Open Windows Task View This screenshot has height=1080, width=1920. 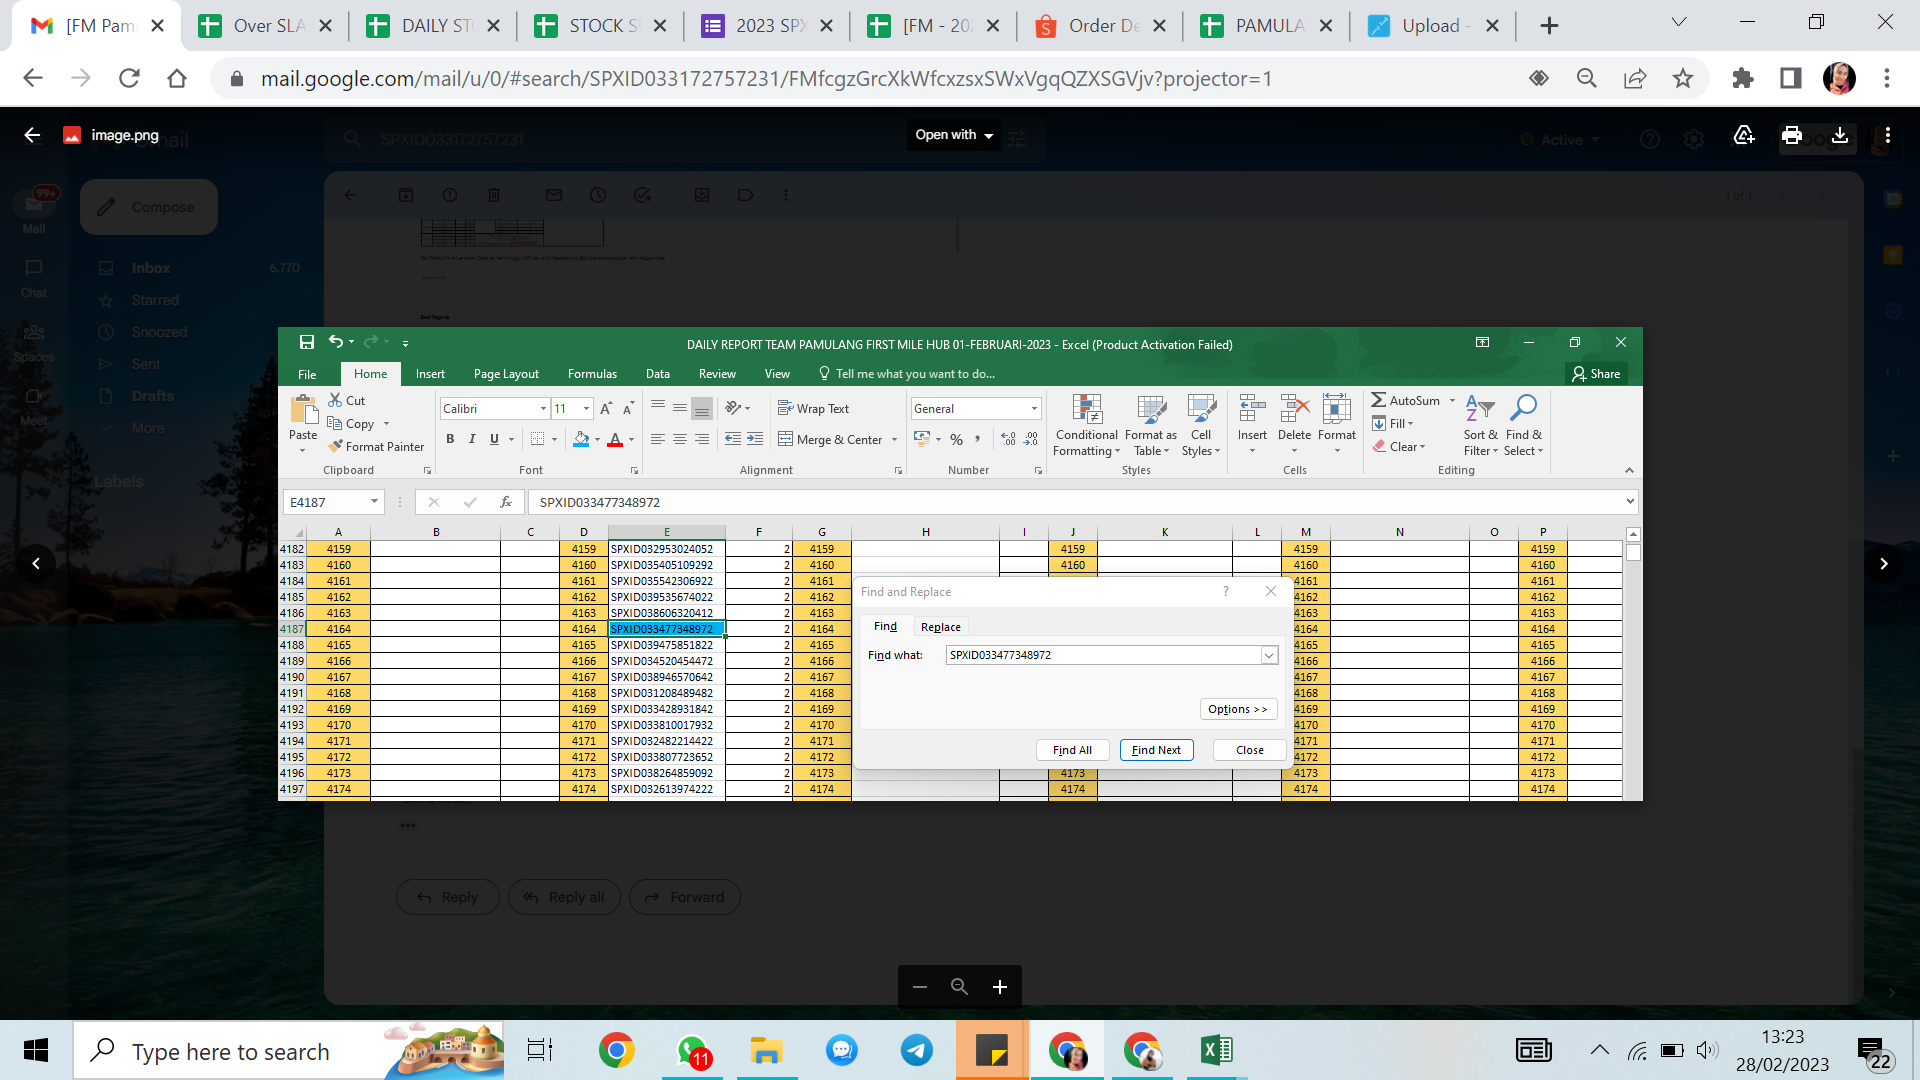[540, 1050]
